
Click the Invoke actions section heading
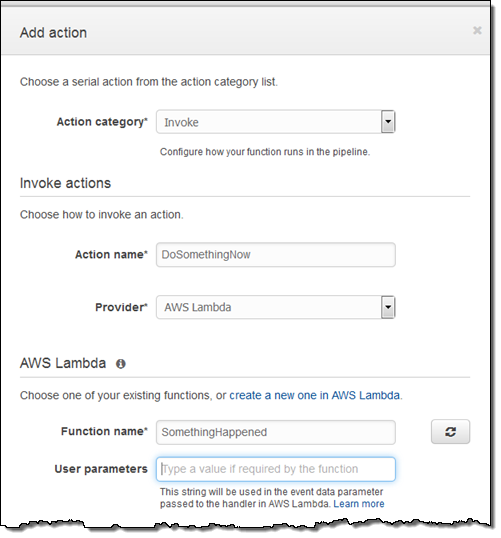pos(65,183)
